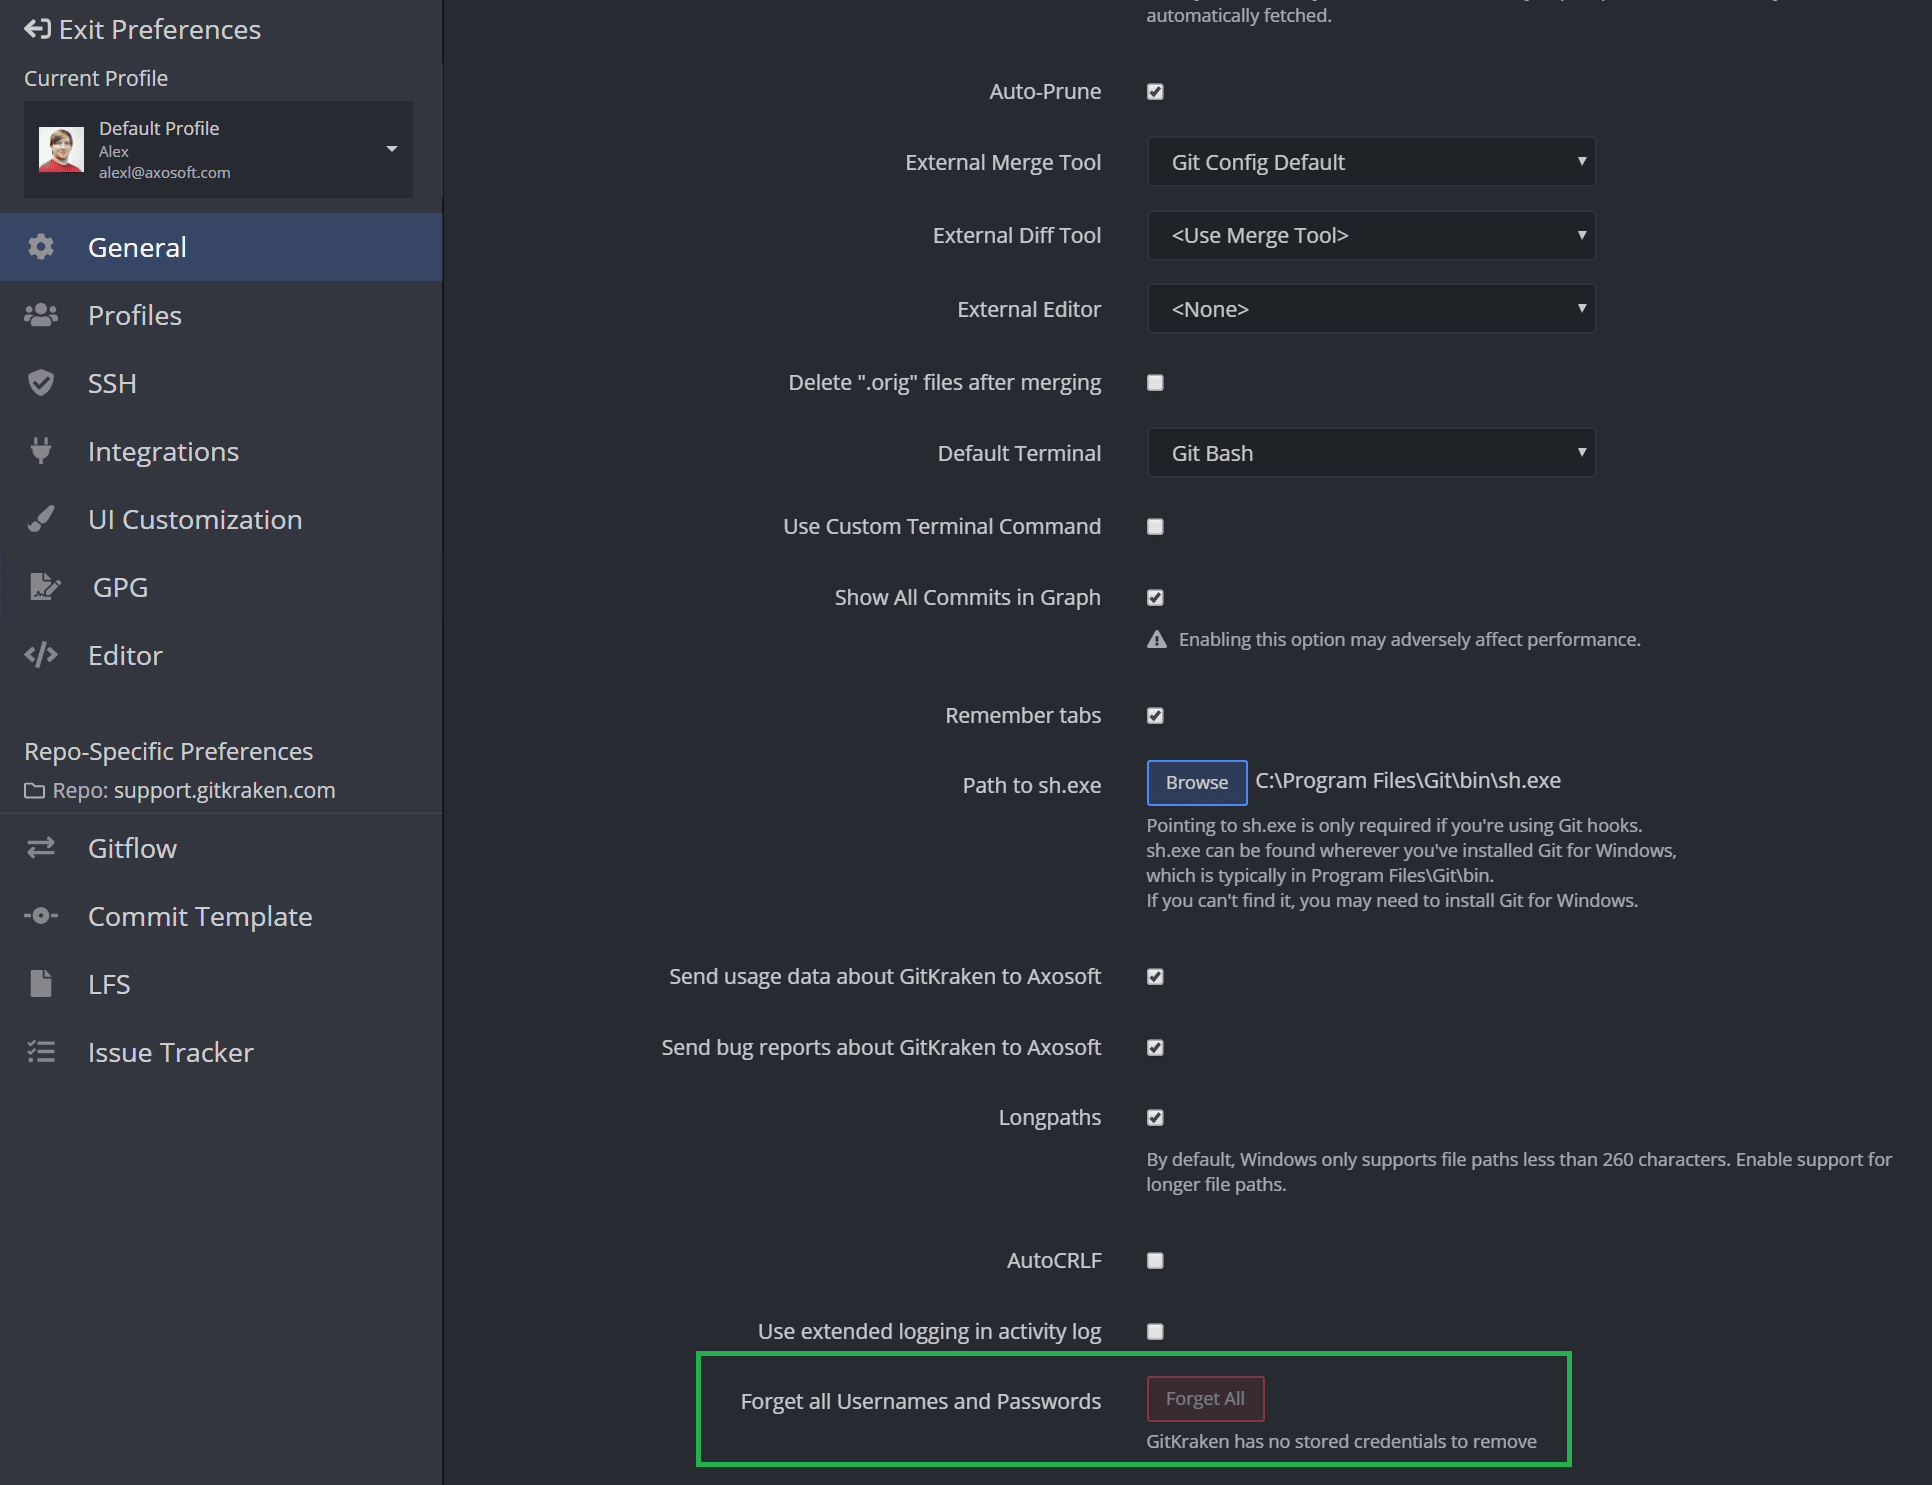Click the Gitflow arrows icon

click(x=41, y=848)
